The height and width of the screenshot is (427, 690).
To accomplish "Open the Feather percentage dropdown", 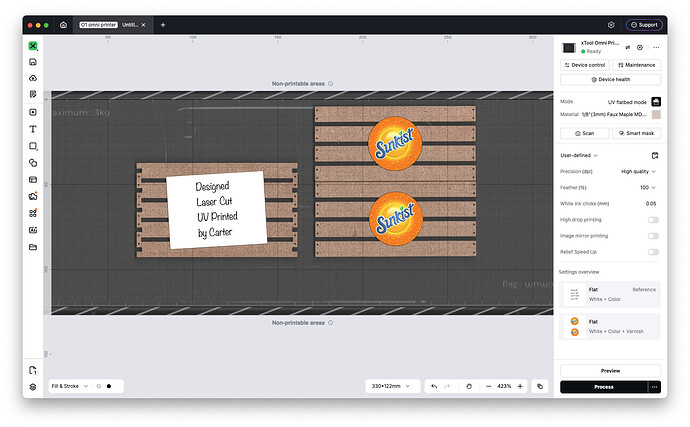I will (648, 188).
